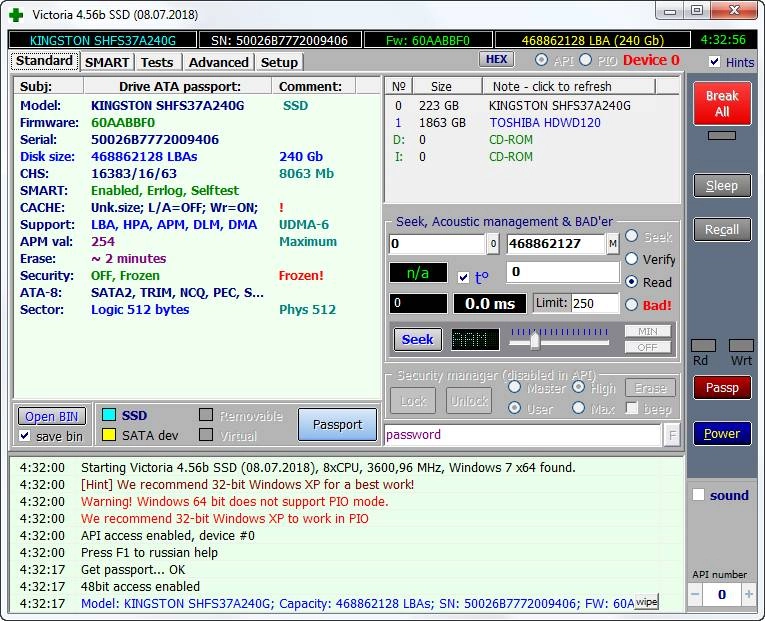Toggle the Hints checkbox
This screenshot has height=621, width=765.
(714, 61)
